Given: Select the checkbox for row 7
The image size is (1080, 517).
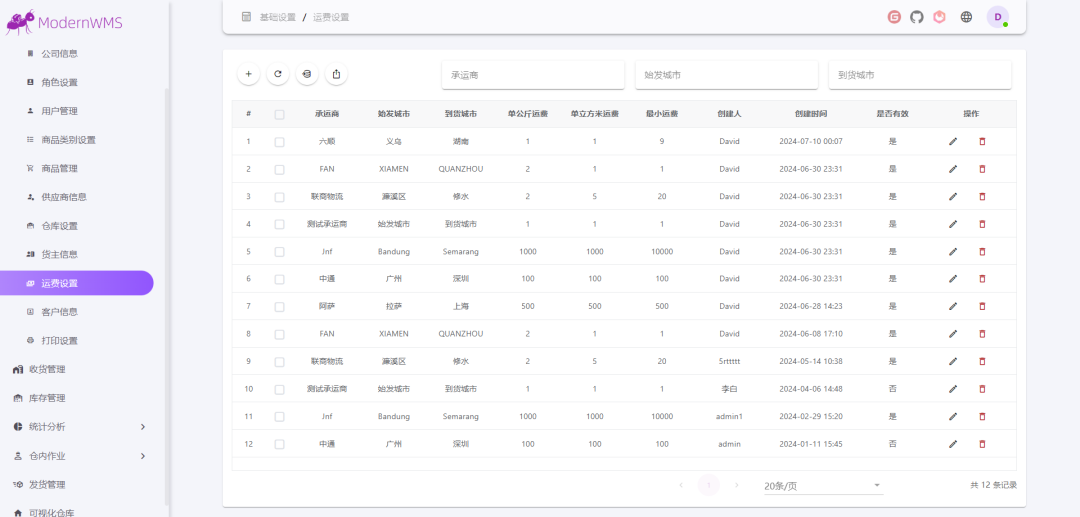Looking at the screenshot, I should (x=279, y=306).
